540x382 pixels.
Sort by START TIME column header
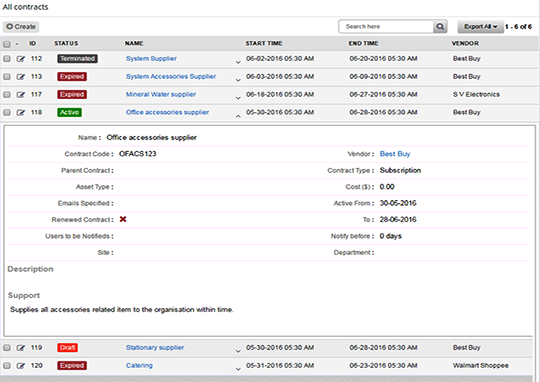264,43
